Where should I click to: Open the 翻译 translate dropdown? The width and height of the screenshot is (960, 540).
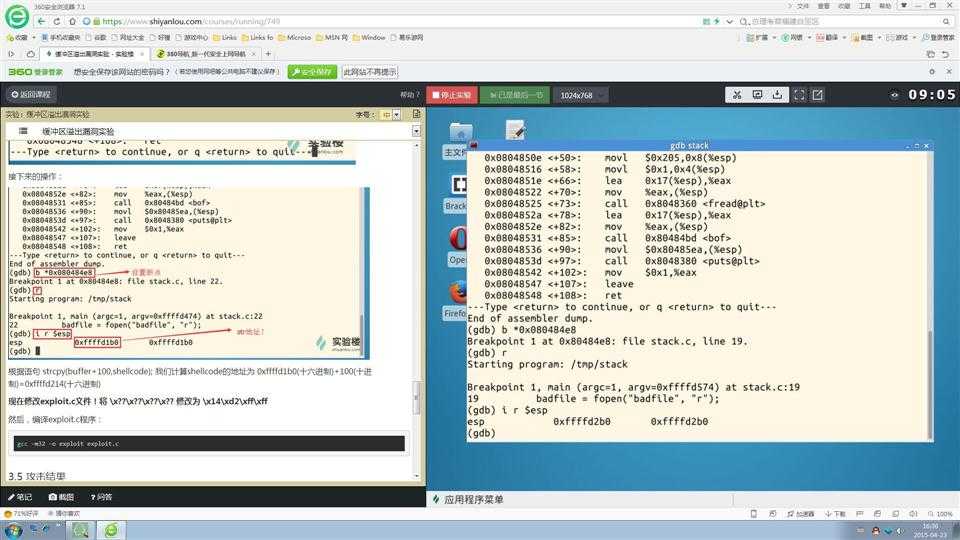[830, 37]
